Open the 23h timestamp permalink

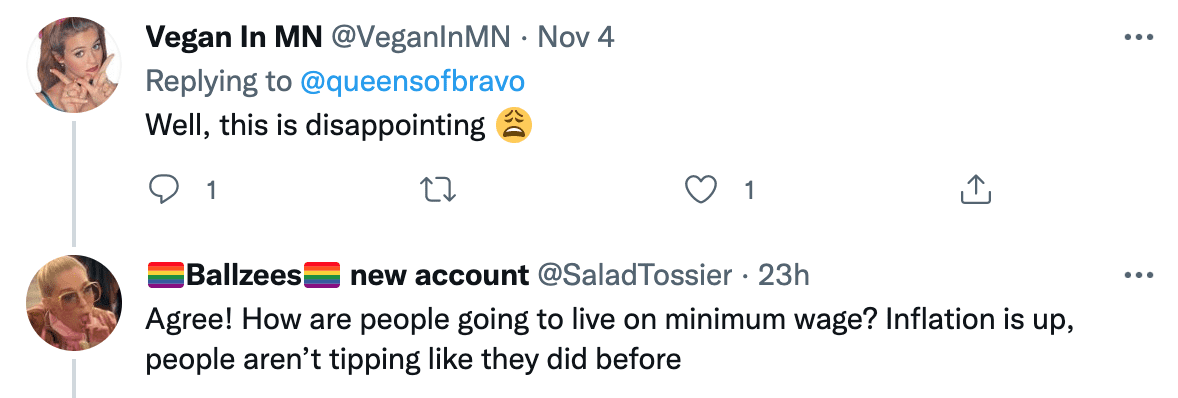click(783, 276)
